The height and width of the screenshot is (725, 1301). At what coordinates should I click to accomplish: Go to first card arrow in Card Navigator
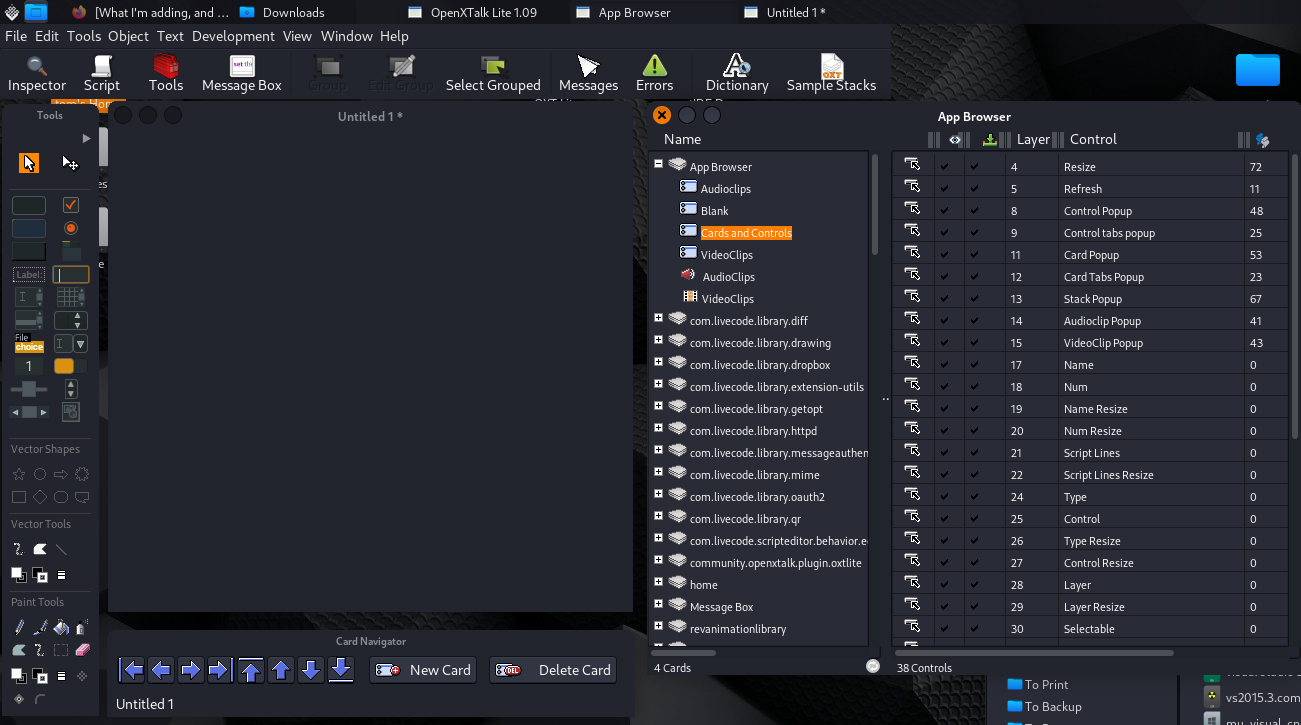[x=133, y=670]
